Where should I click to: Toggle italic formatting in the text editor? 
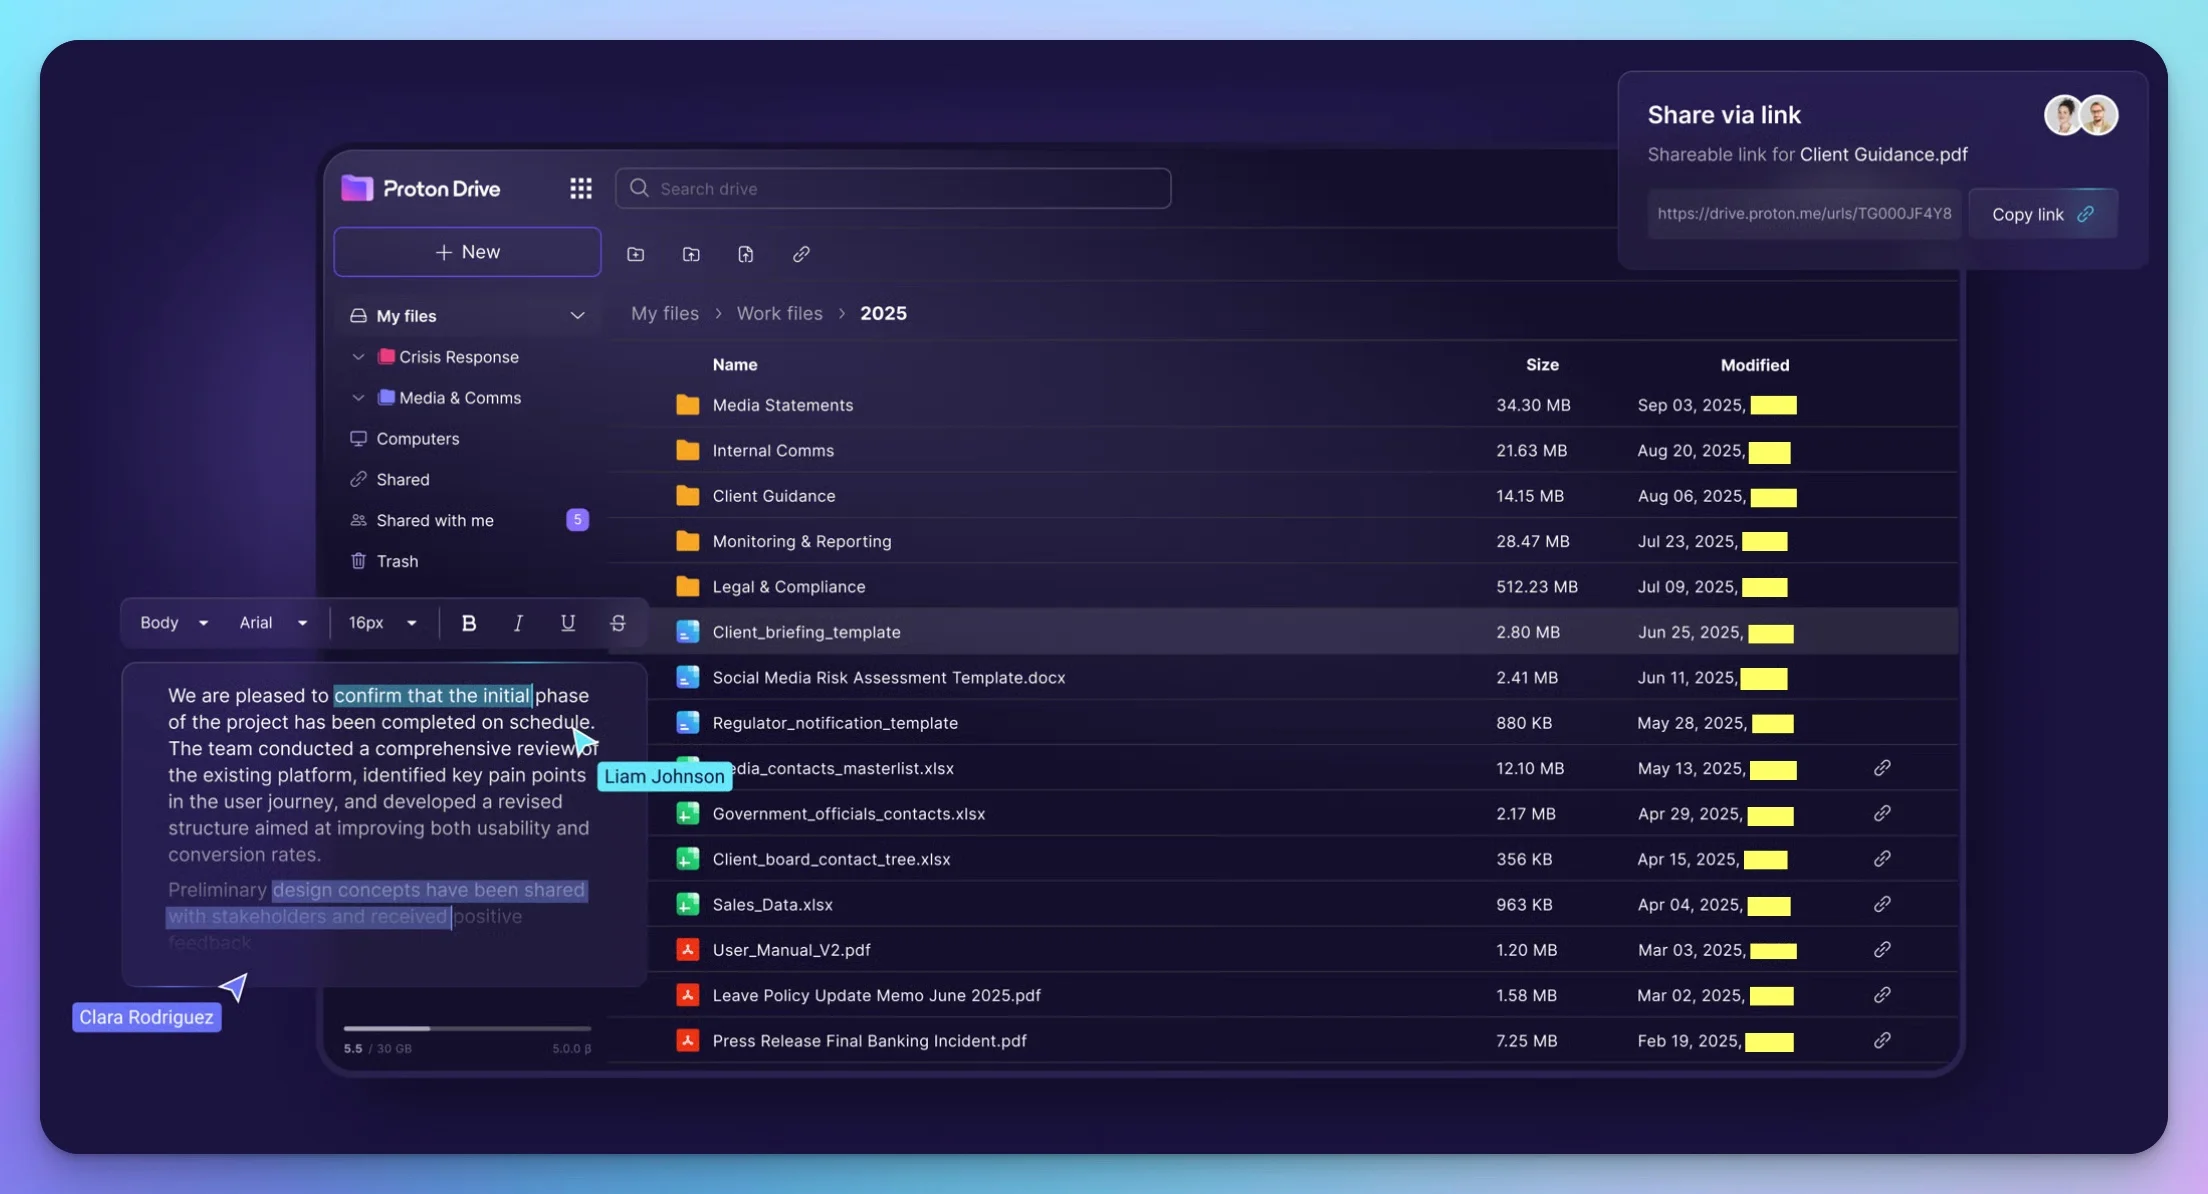click(x=518, y=622)
